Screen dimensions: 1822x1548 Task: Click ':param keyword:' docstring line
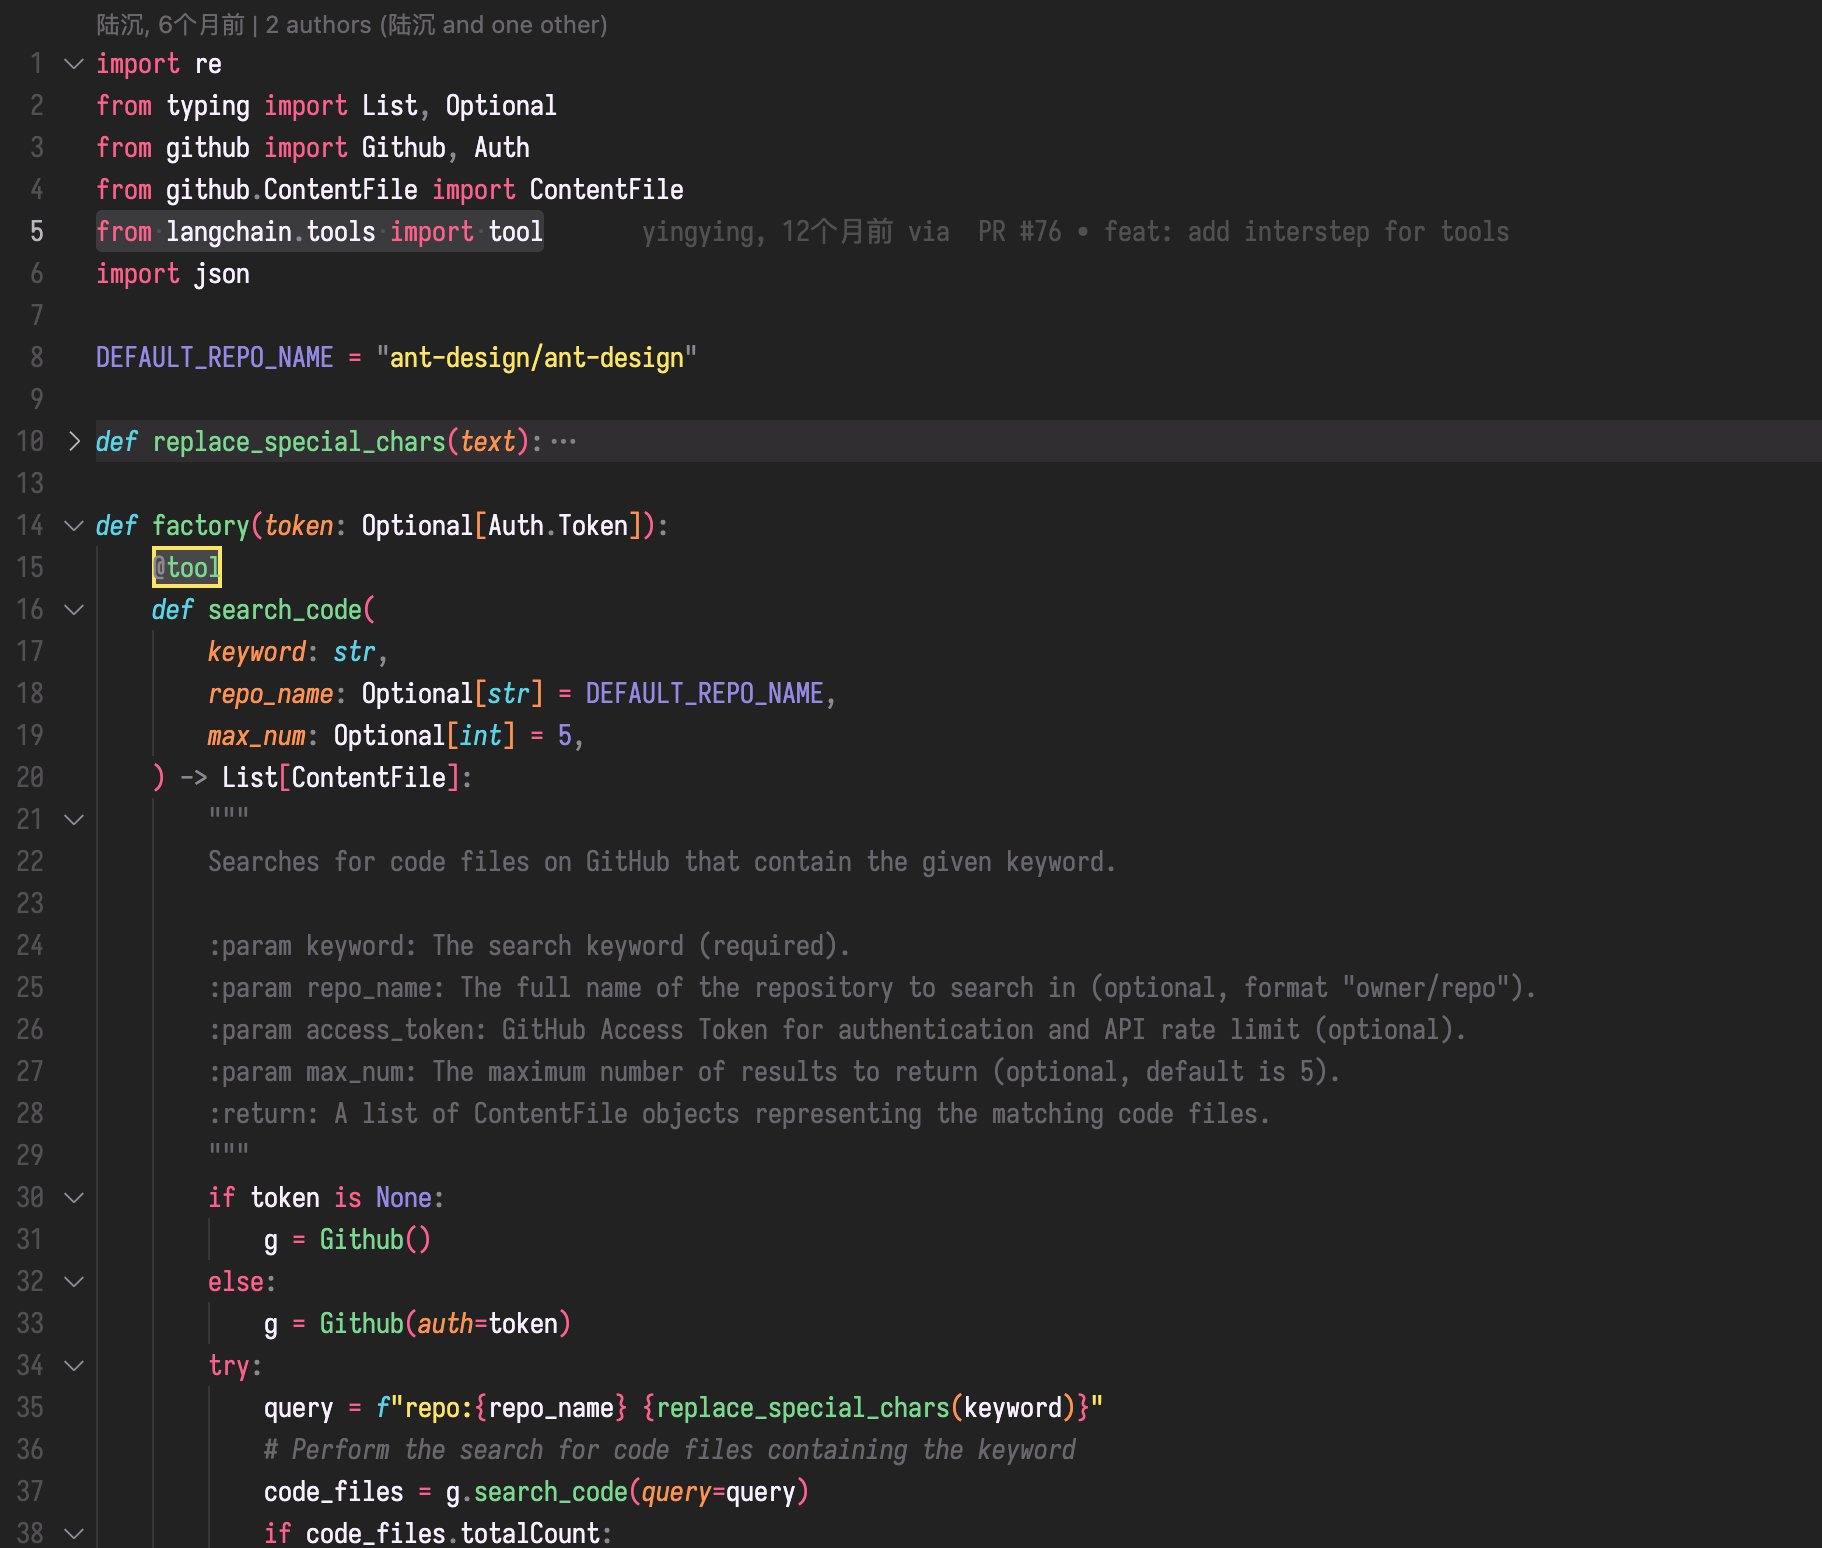tap(529, 946)
